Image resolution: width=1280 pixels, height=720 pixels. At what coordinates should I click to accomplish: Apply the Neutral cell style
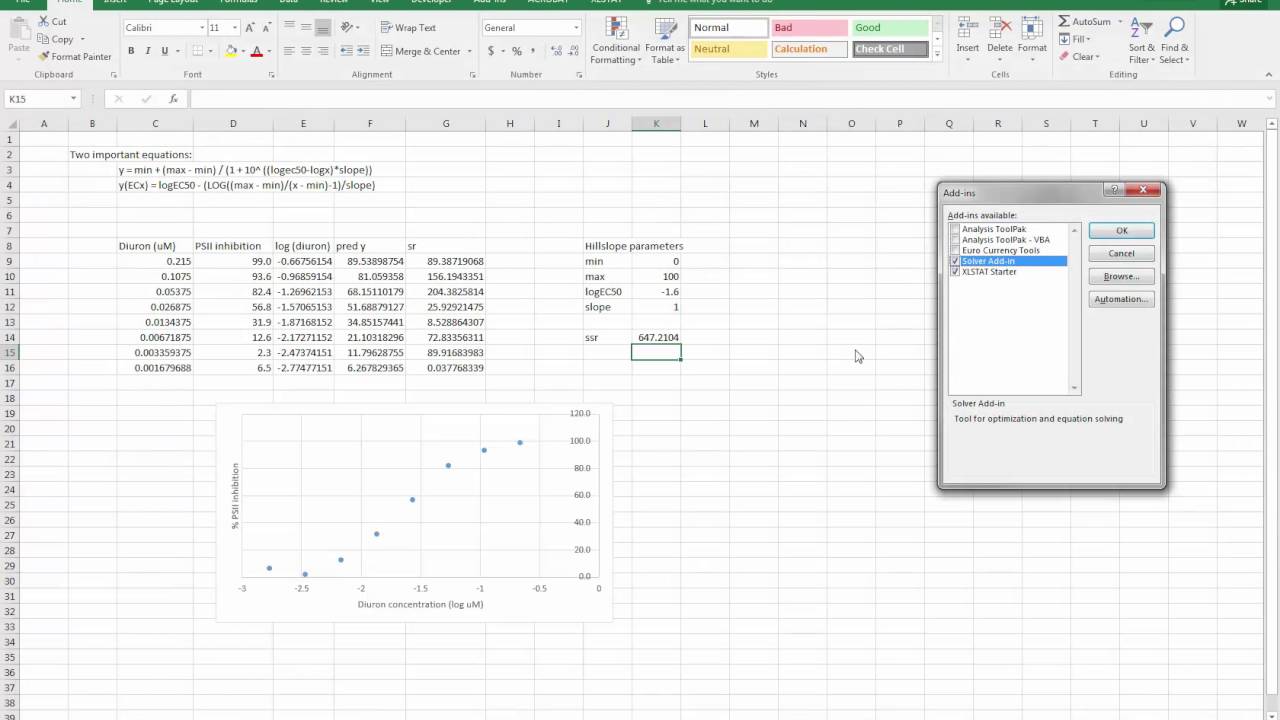(x=727, y=49)
